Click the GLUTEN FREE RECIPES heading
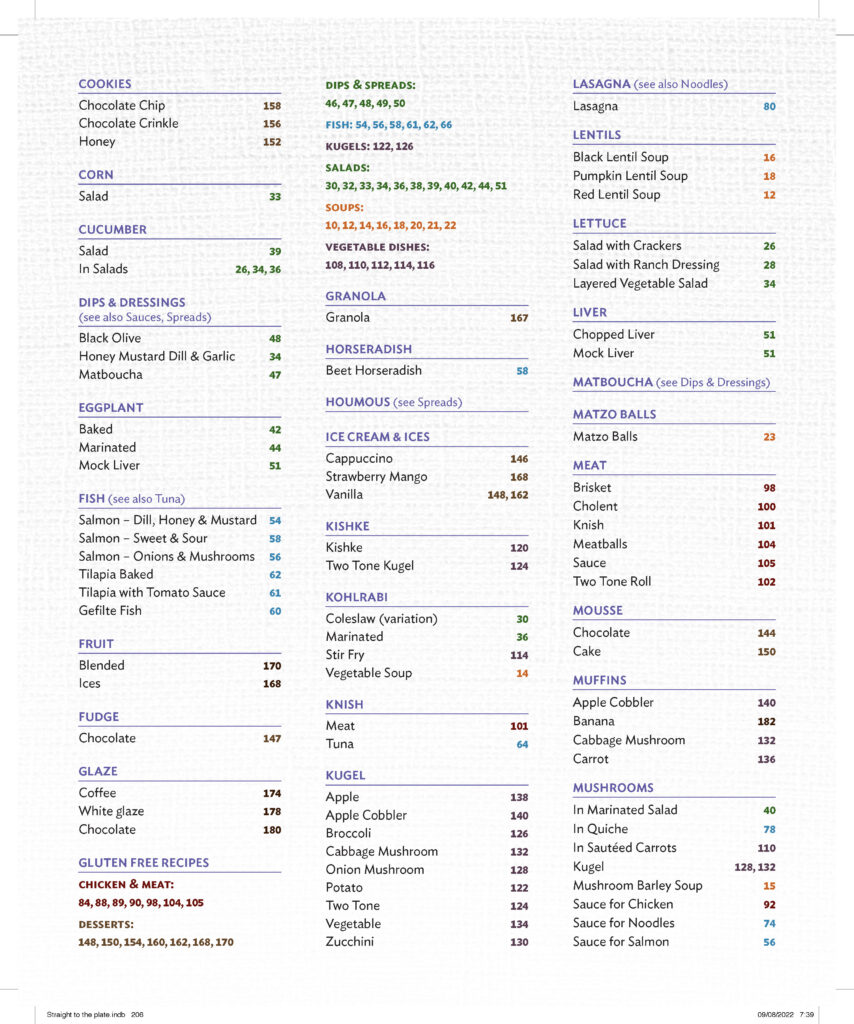 click(x=144, y=862)
